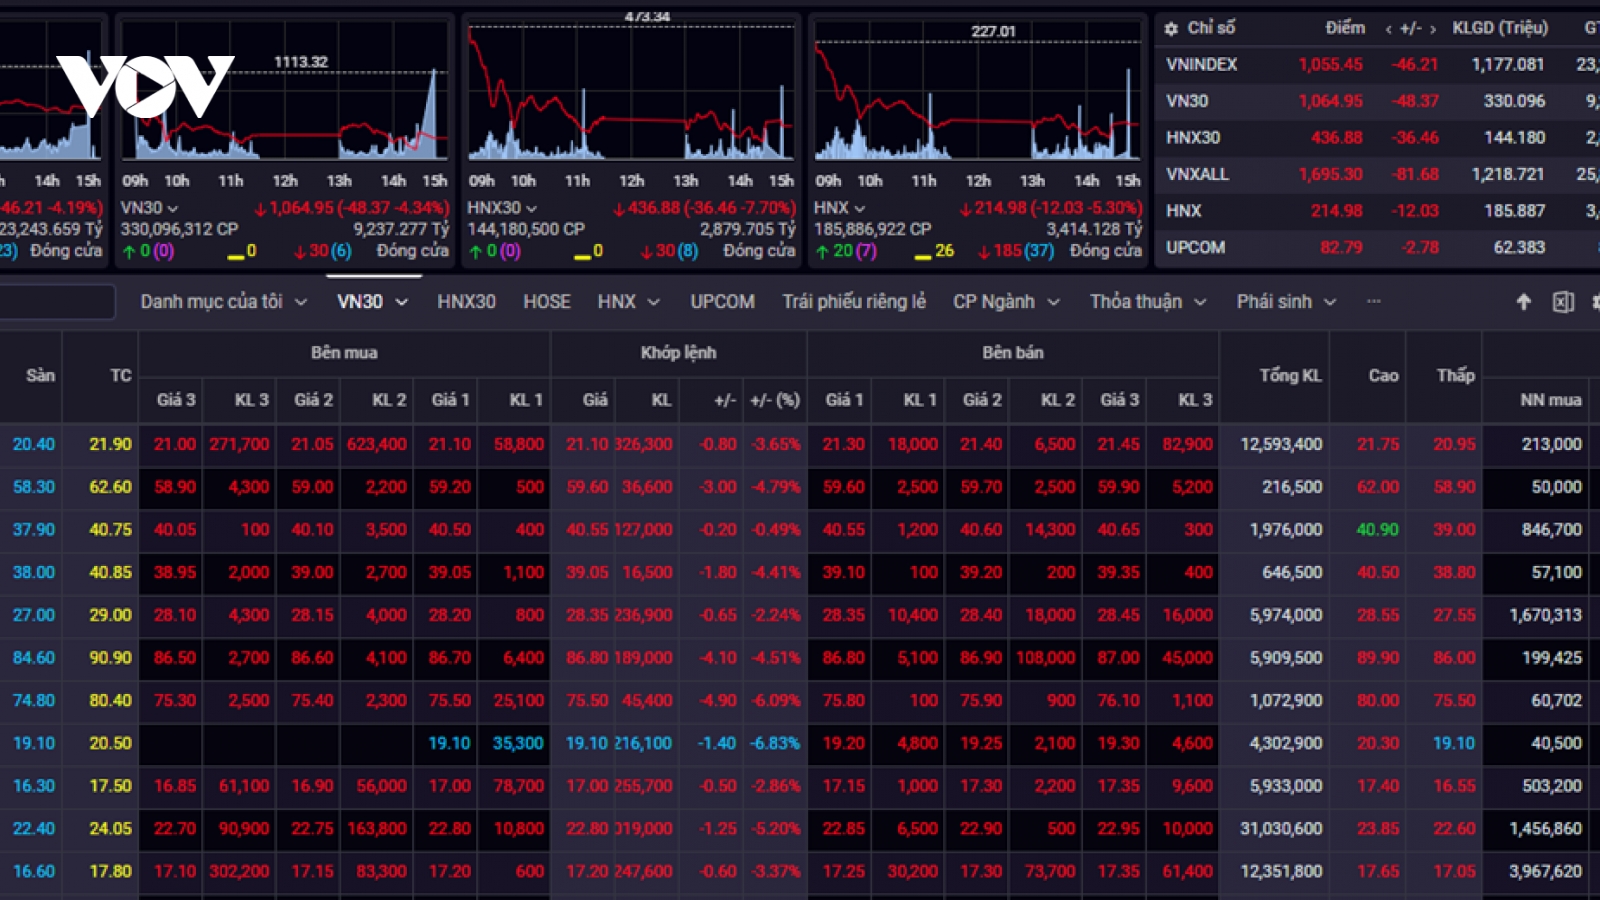This screenshot has width=1600, height=900.
Task: Select HNX30 row in index table
Action: pos(1377,137)
